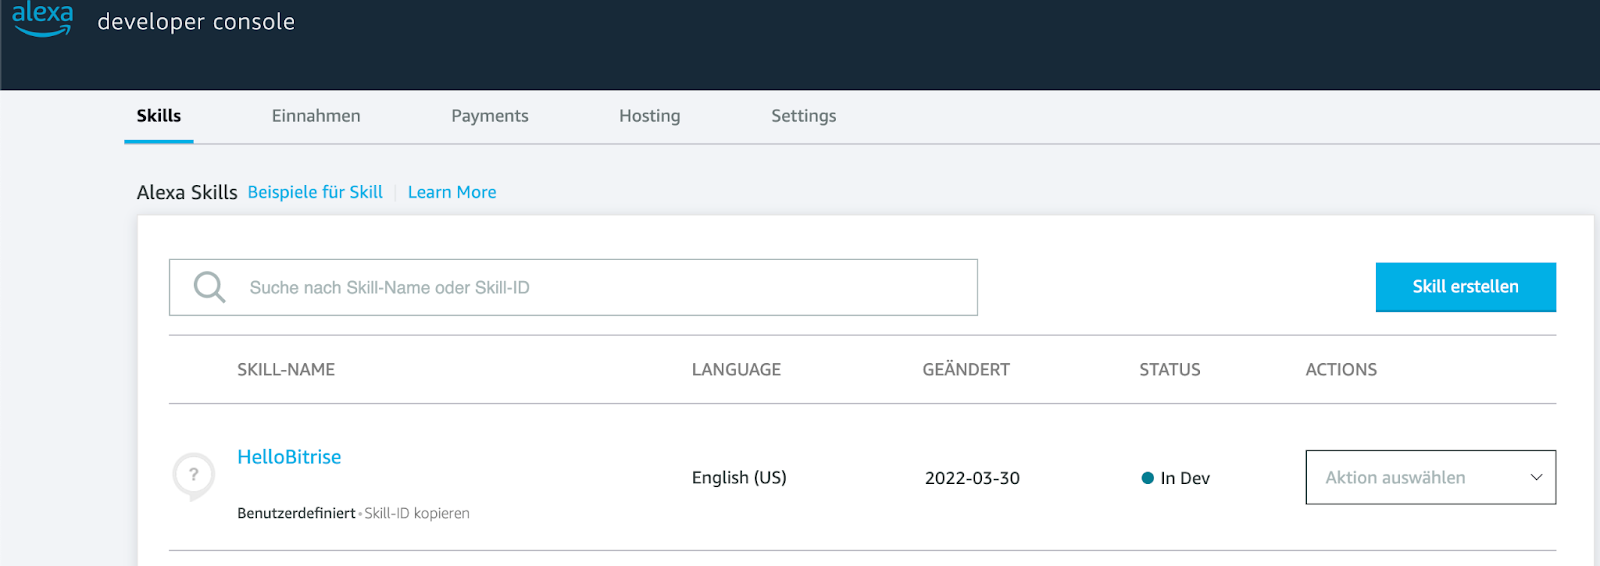
Task: Open the Beispiele für Skill link
Action: coord(315,192)
